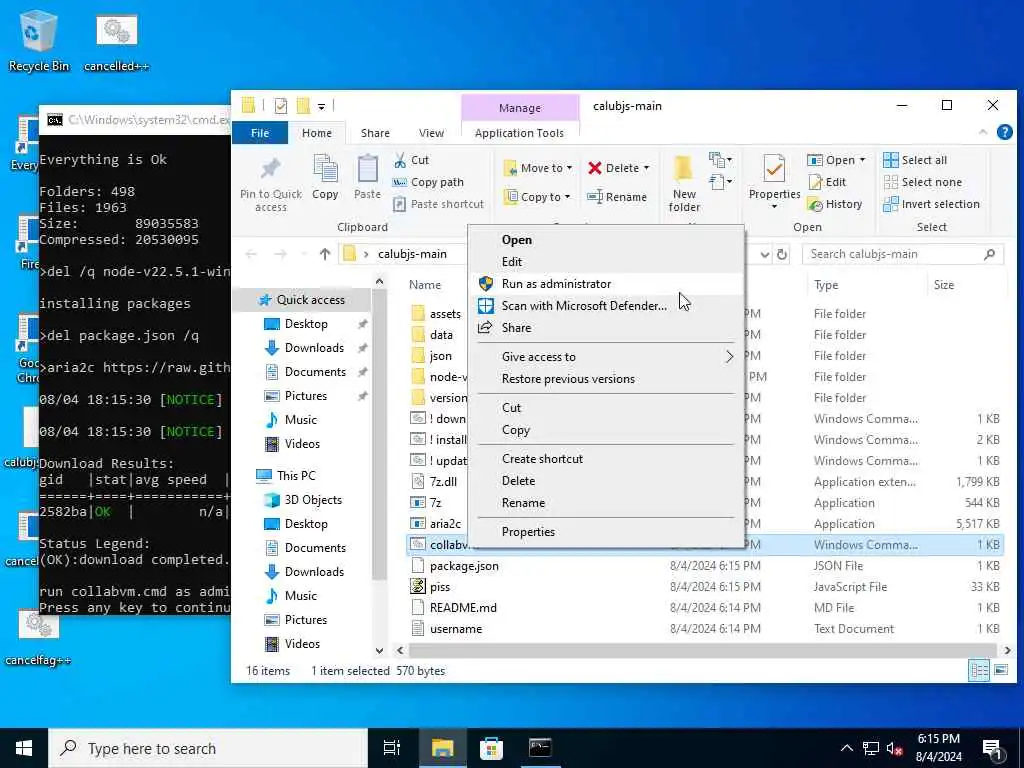Click the Properties checkmark icon
This screenshot has height=768, width=1024.
(x=774, y=169)
